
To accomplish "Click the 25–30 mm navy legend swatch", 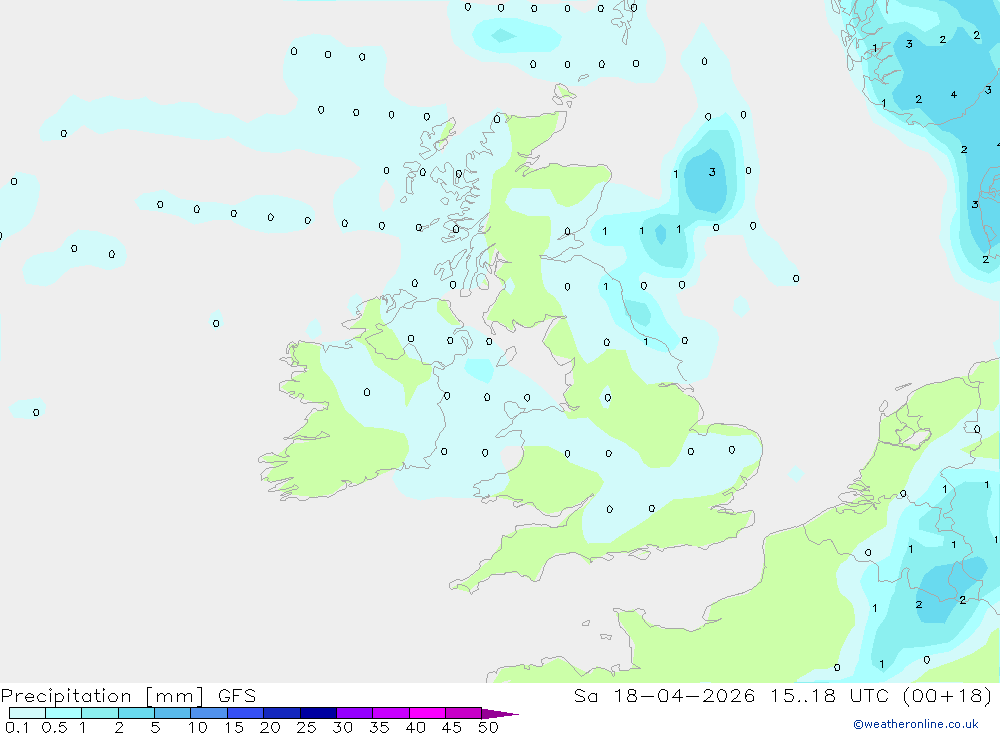I will [x=318, y=713].
